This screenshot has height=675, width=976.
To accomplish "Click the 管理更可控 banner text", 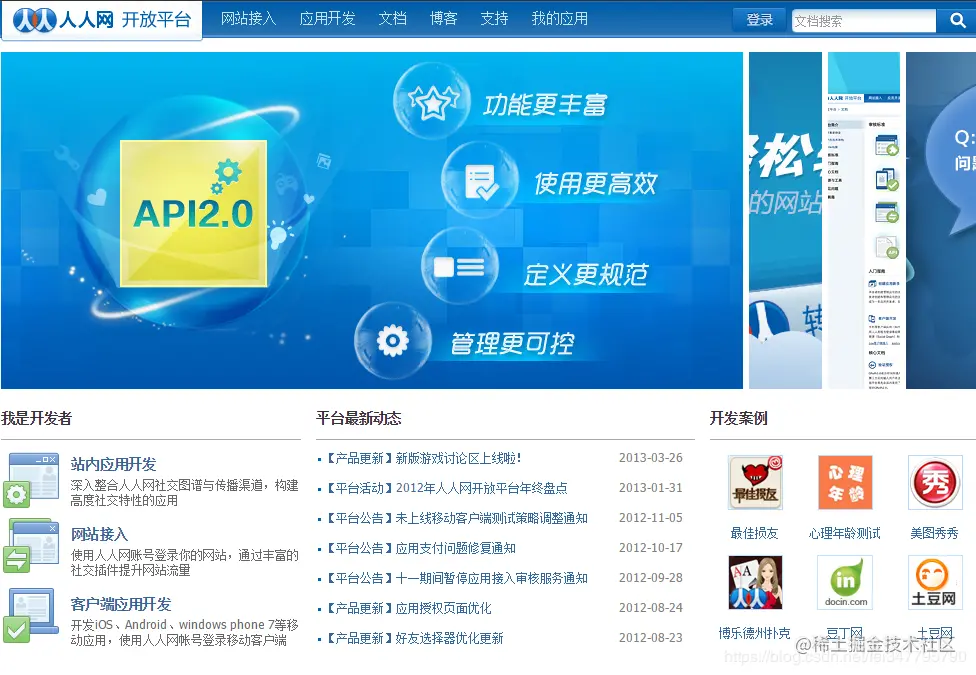I will pos(512,342).
